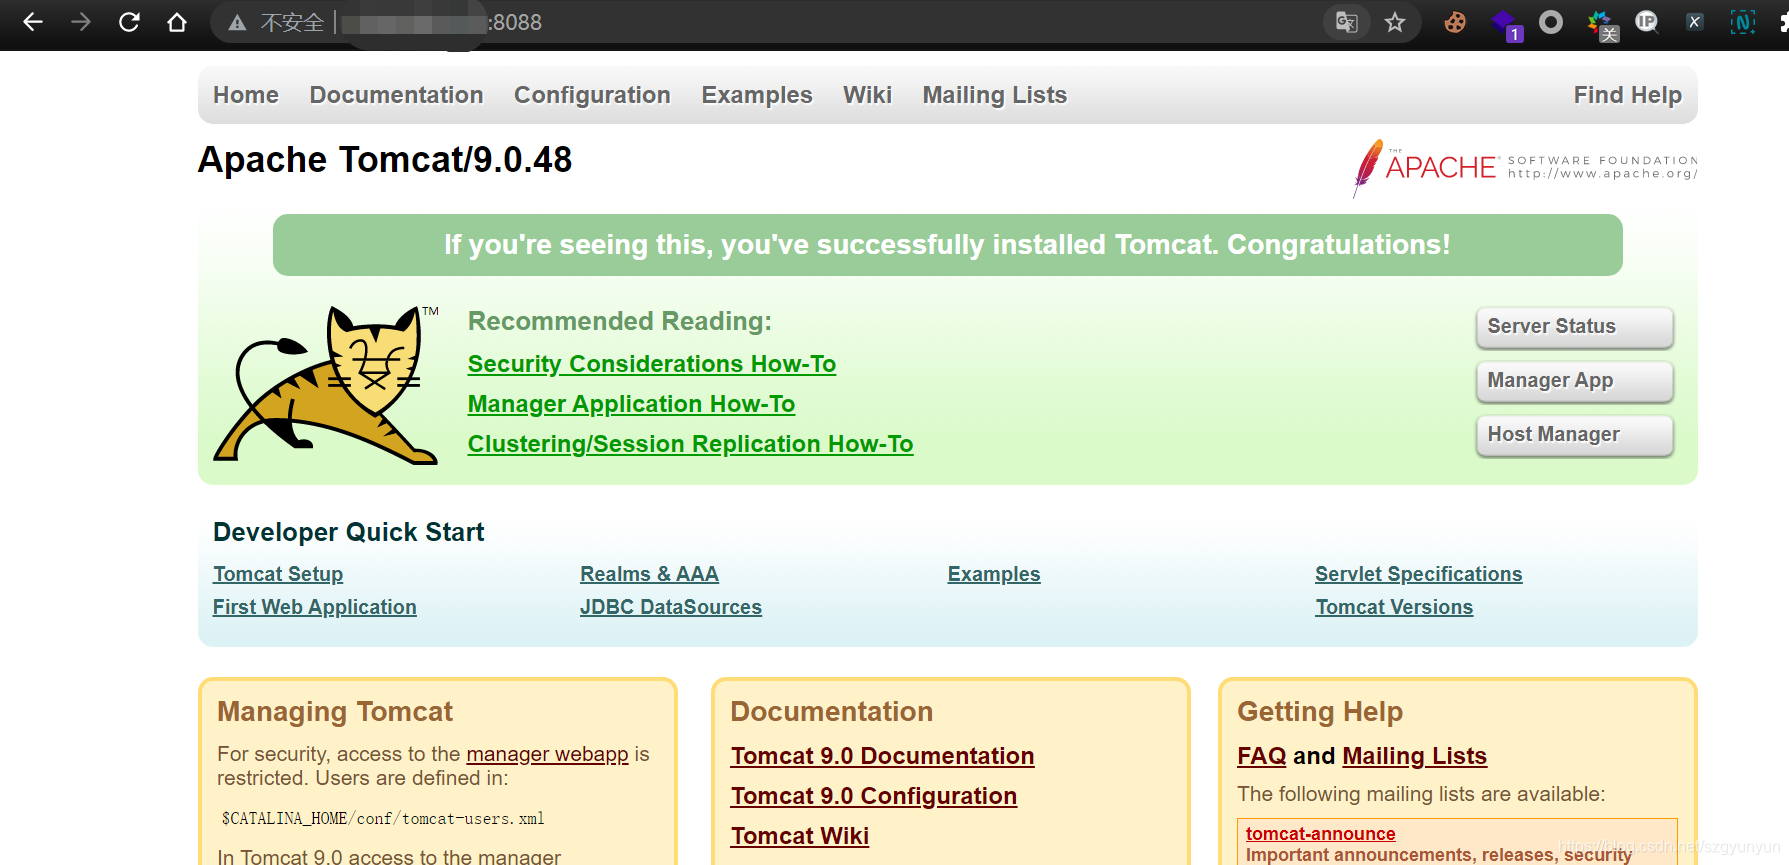Click the X extension icon
The height and width of the screenshot is (865, 1789).
(x=1695, y=22)
